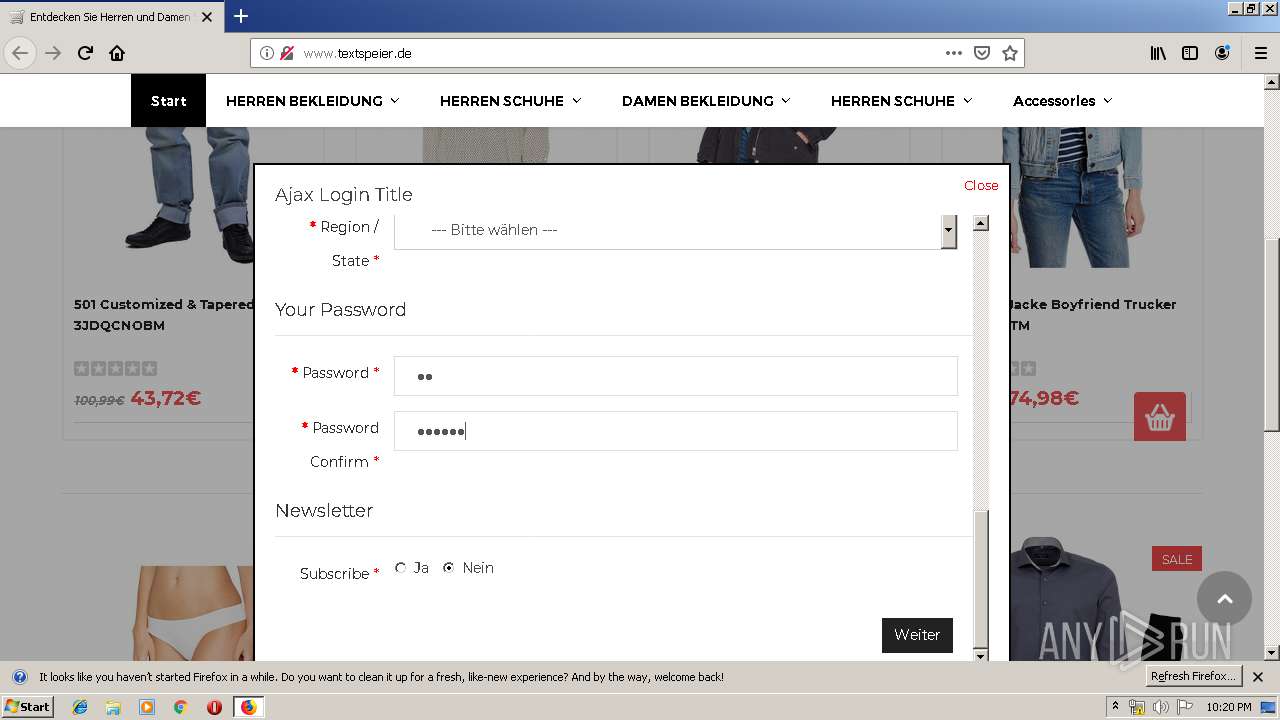Reload the current page
The image size is (1280, 720).
[85, 53]
